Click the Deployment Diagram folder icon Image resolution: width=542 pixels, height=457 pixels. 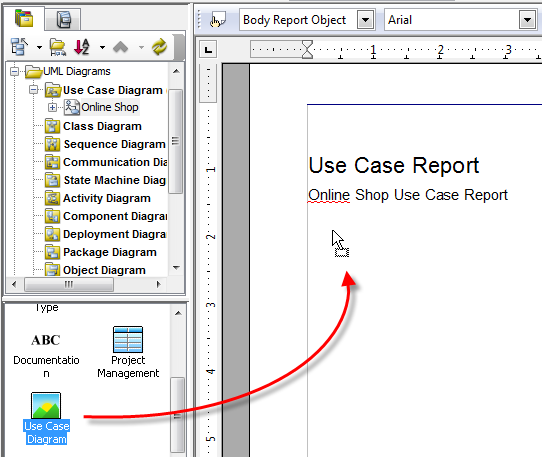(x=53, y=234)
